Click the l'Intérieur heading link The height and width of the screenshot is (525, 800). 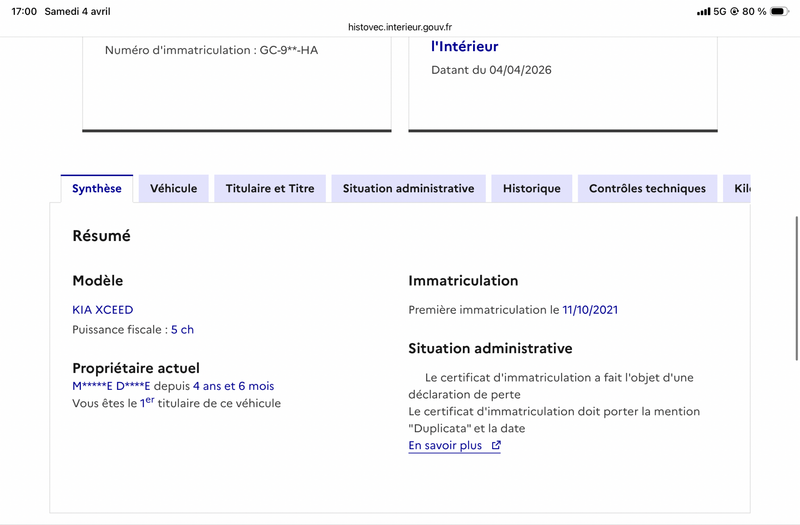464,46
